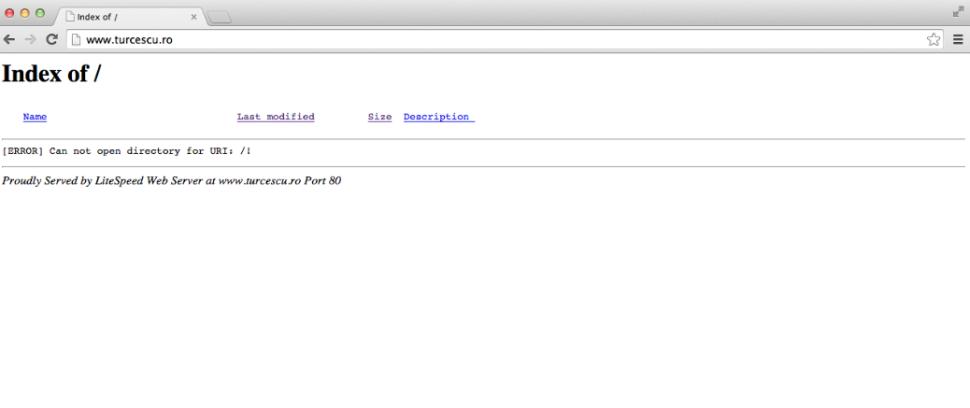Bookmark this page with the star icon
Image resolution: width=970 pixels, height=408 pixels.
(x=934, y=39)
